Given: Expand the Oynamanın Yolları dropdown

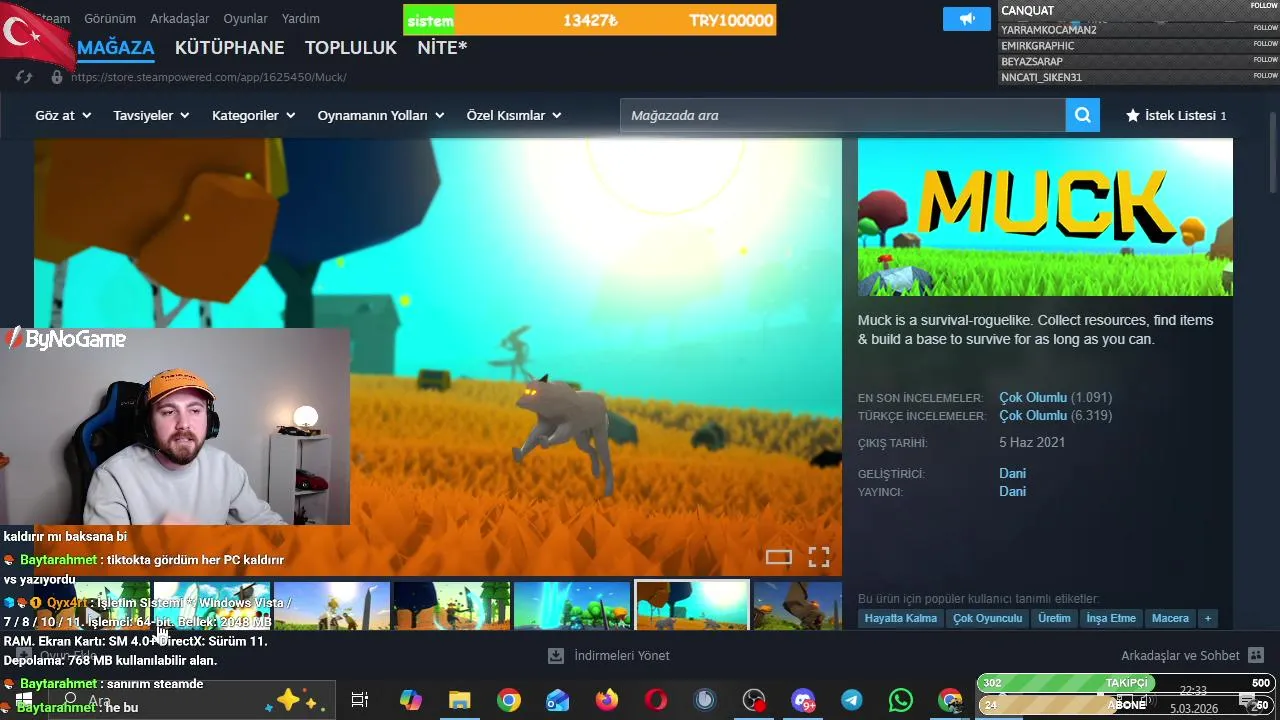Looking at the screenshot, I should [381, 116].
